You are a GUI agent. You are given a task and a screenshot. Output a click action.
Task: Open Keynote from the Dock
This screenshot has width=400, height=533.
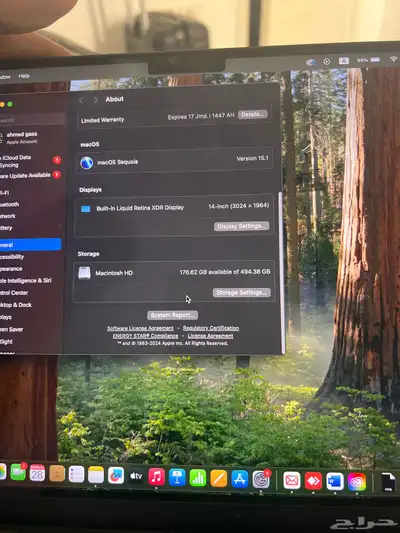(177, 478)
